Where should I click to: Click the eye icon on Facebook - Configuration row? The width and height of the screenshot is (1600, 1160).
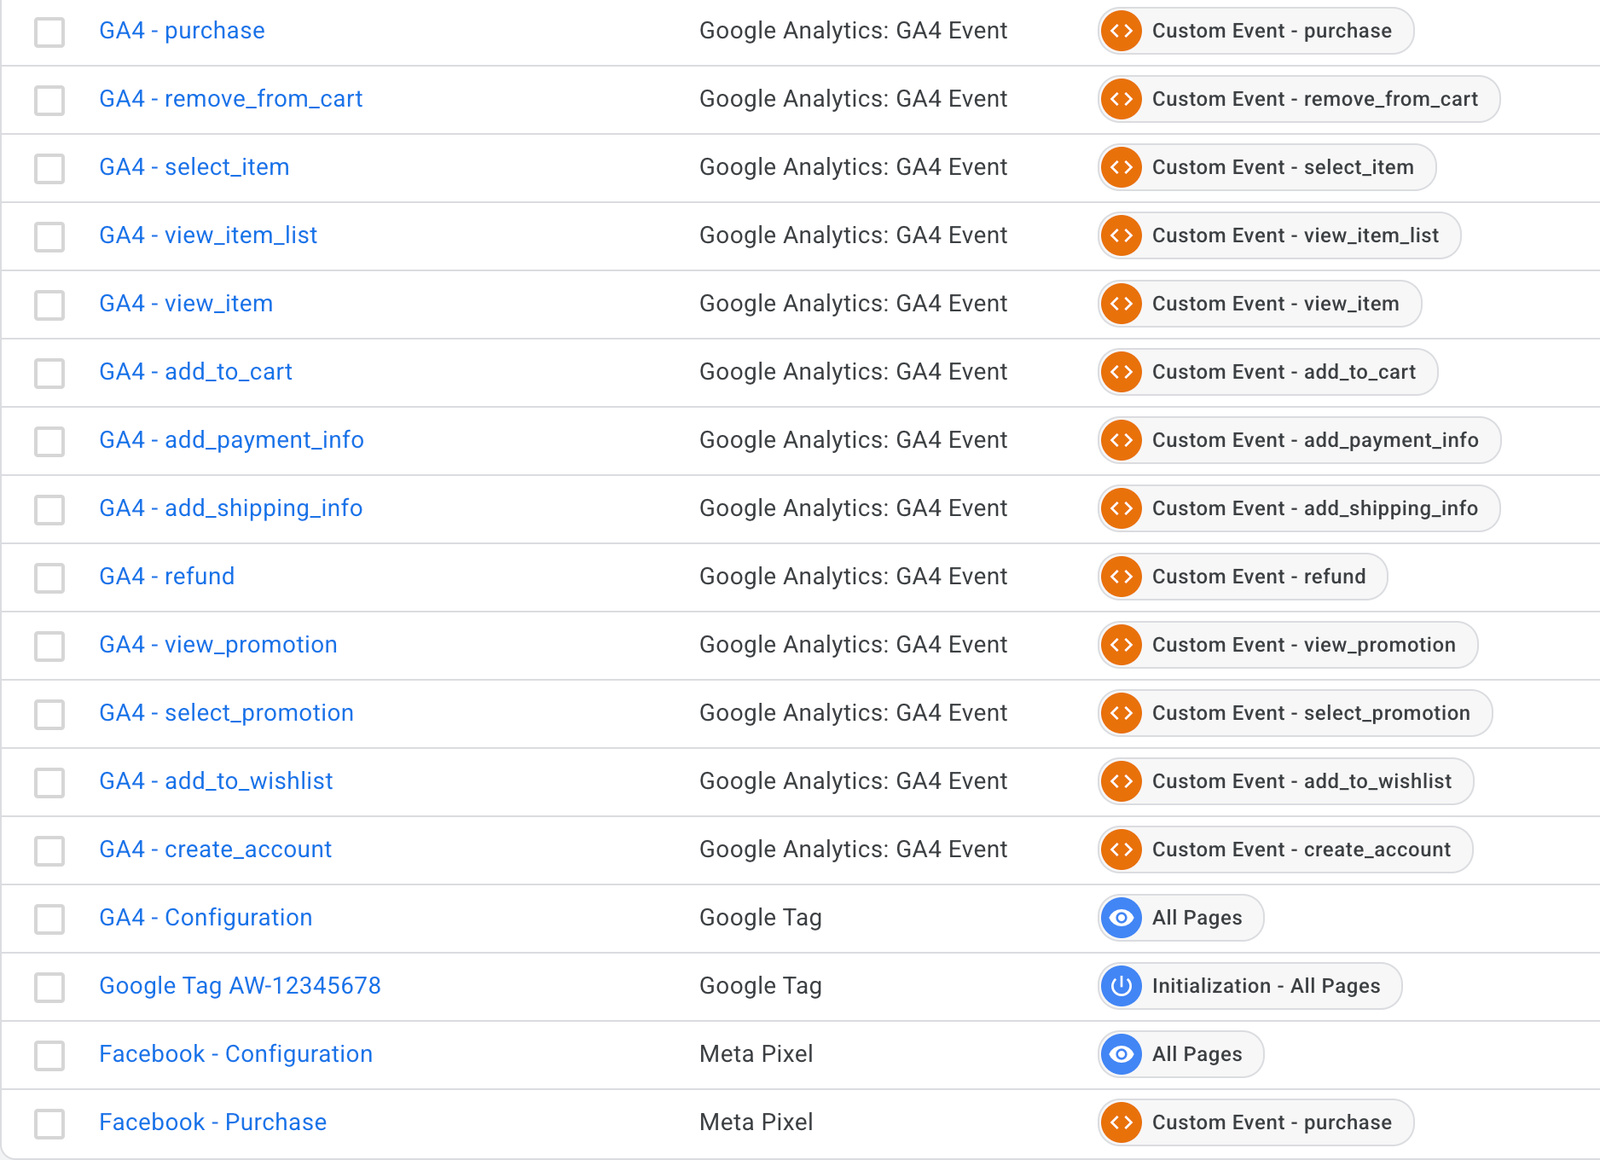[x=1122, y=1054]
